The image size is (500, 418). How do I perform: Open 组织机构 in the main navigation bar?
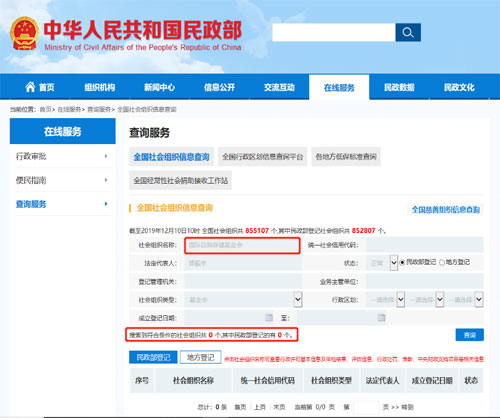tap(99, 87)
